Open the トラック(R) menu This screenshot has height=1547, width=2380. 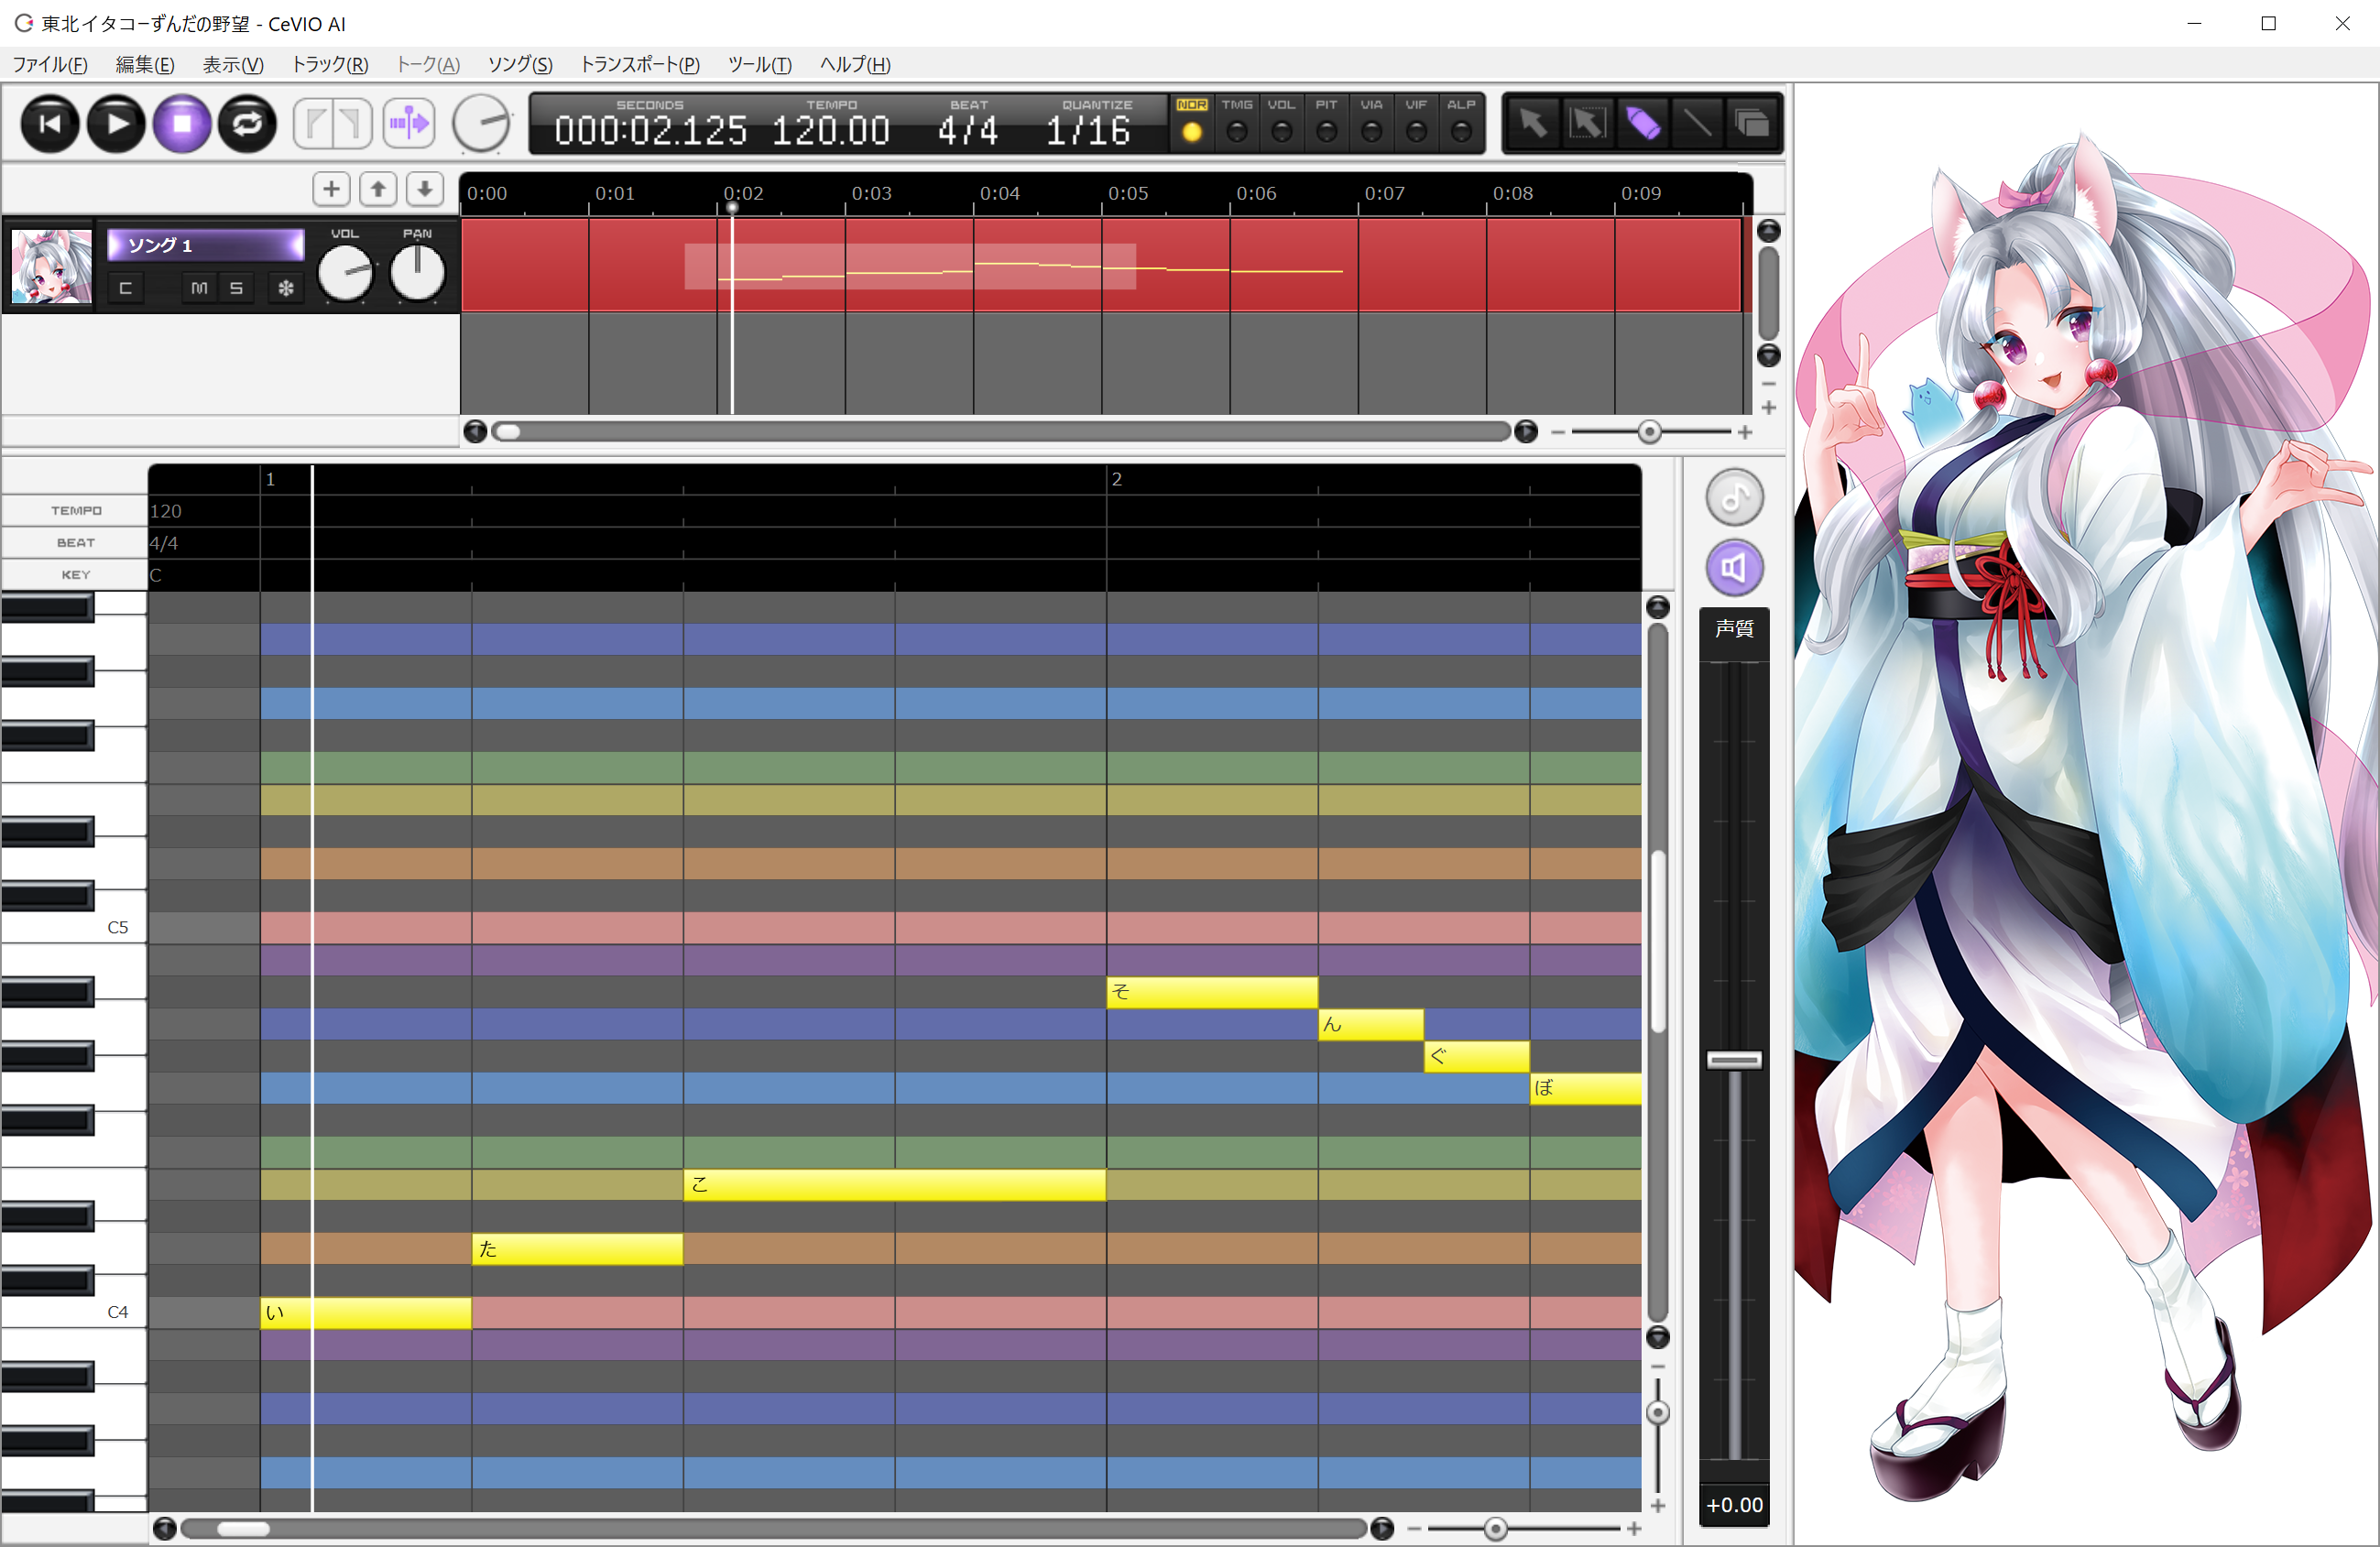pos(330,65)
